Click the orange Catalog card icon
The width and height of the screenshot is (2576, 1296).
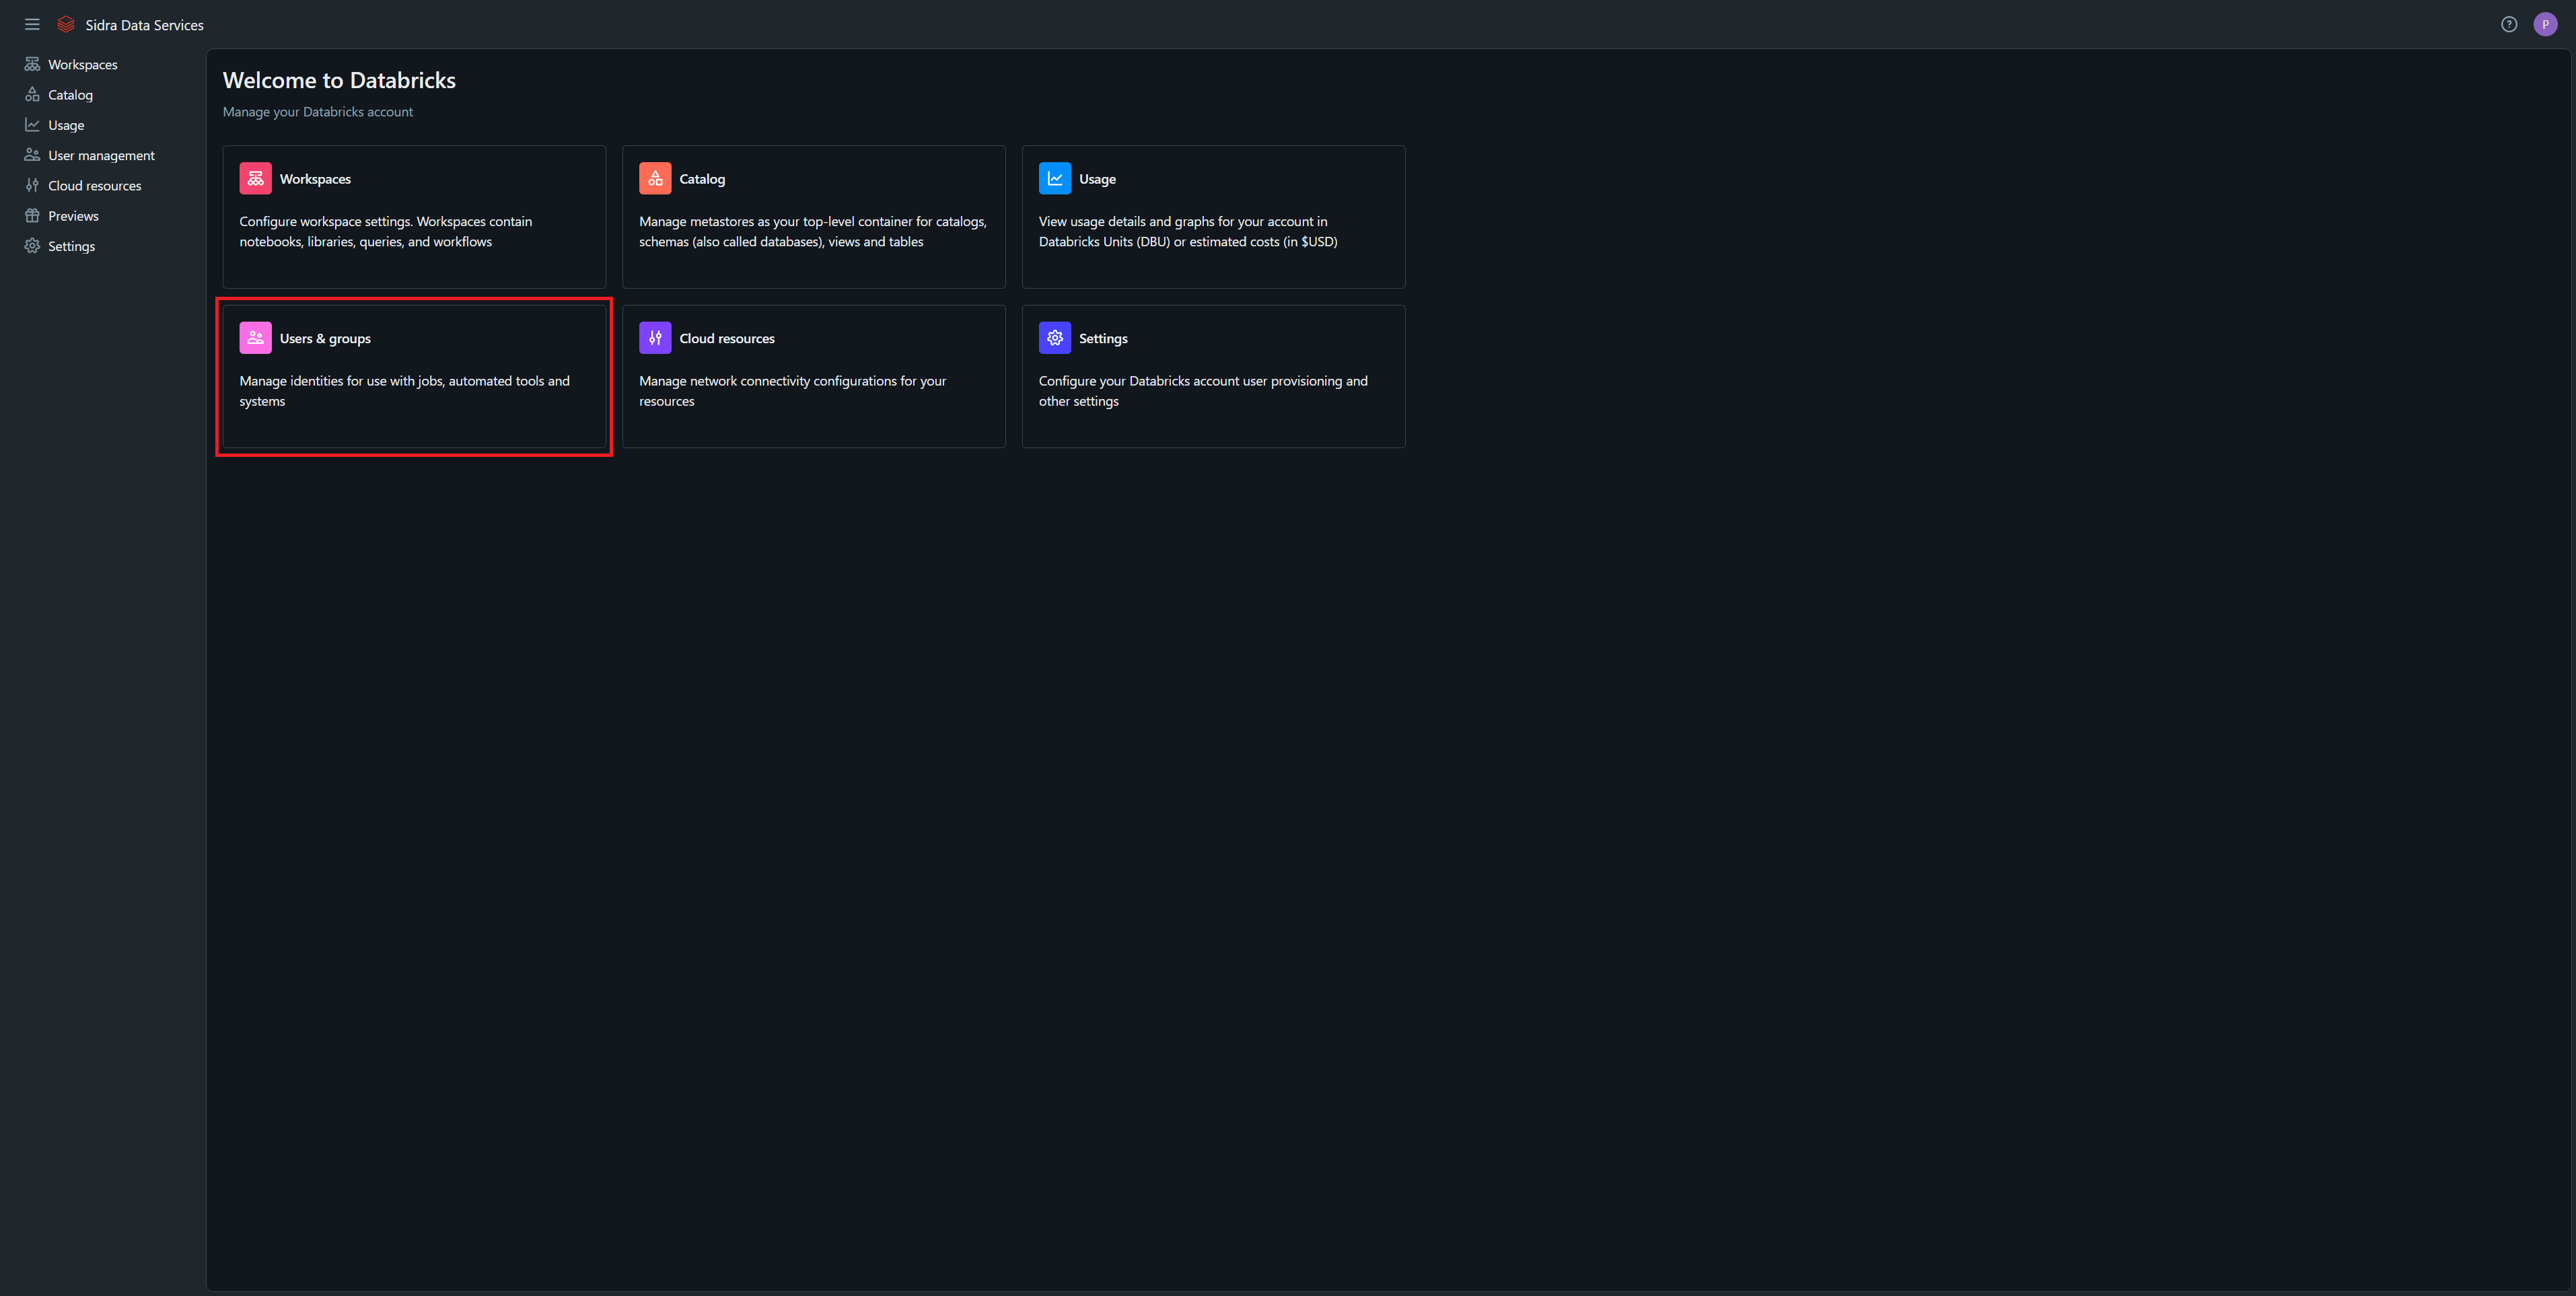click(x=655, y=178)
